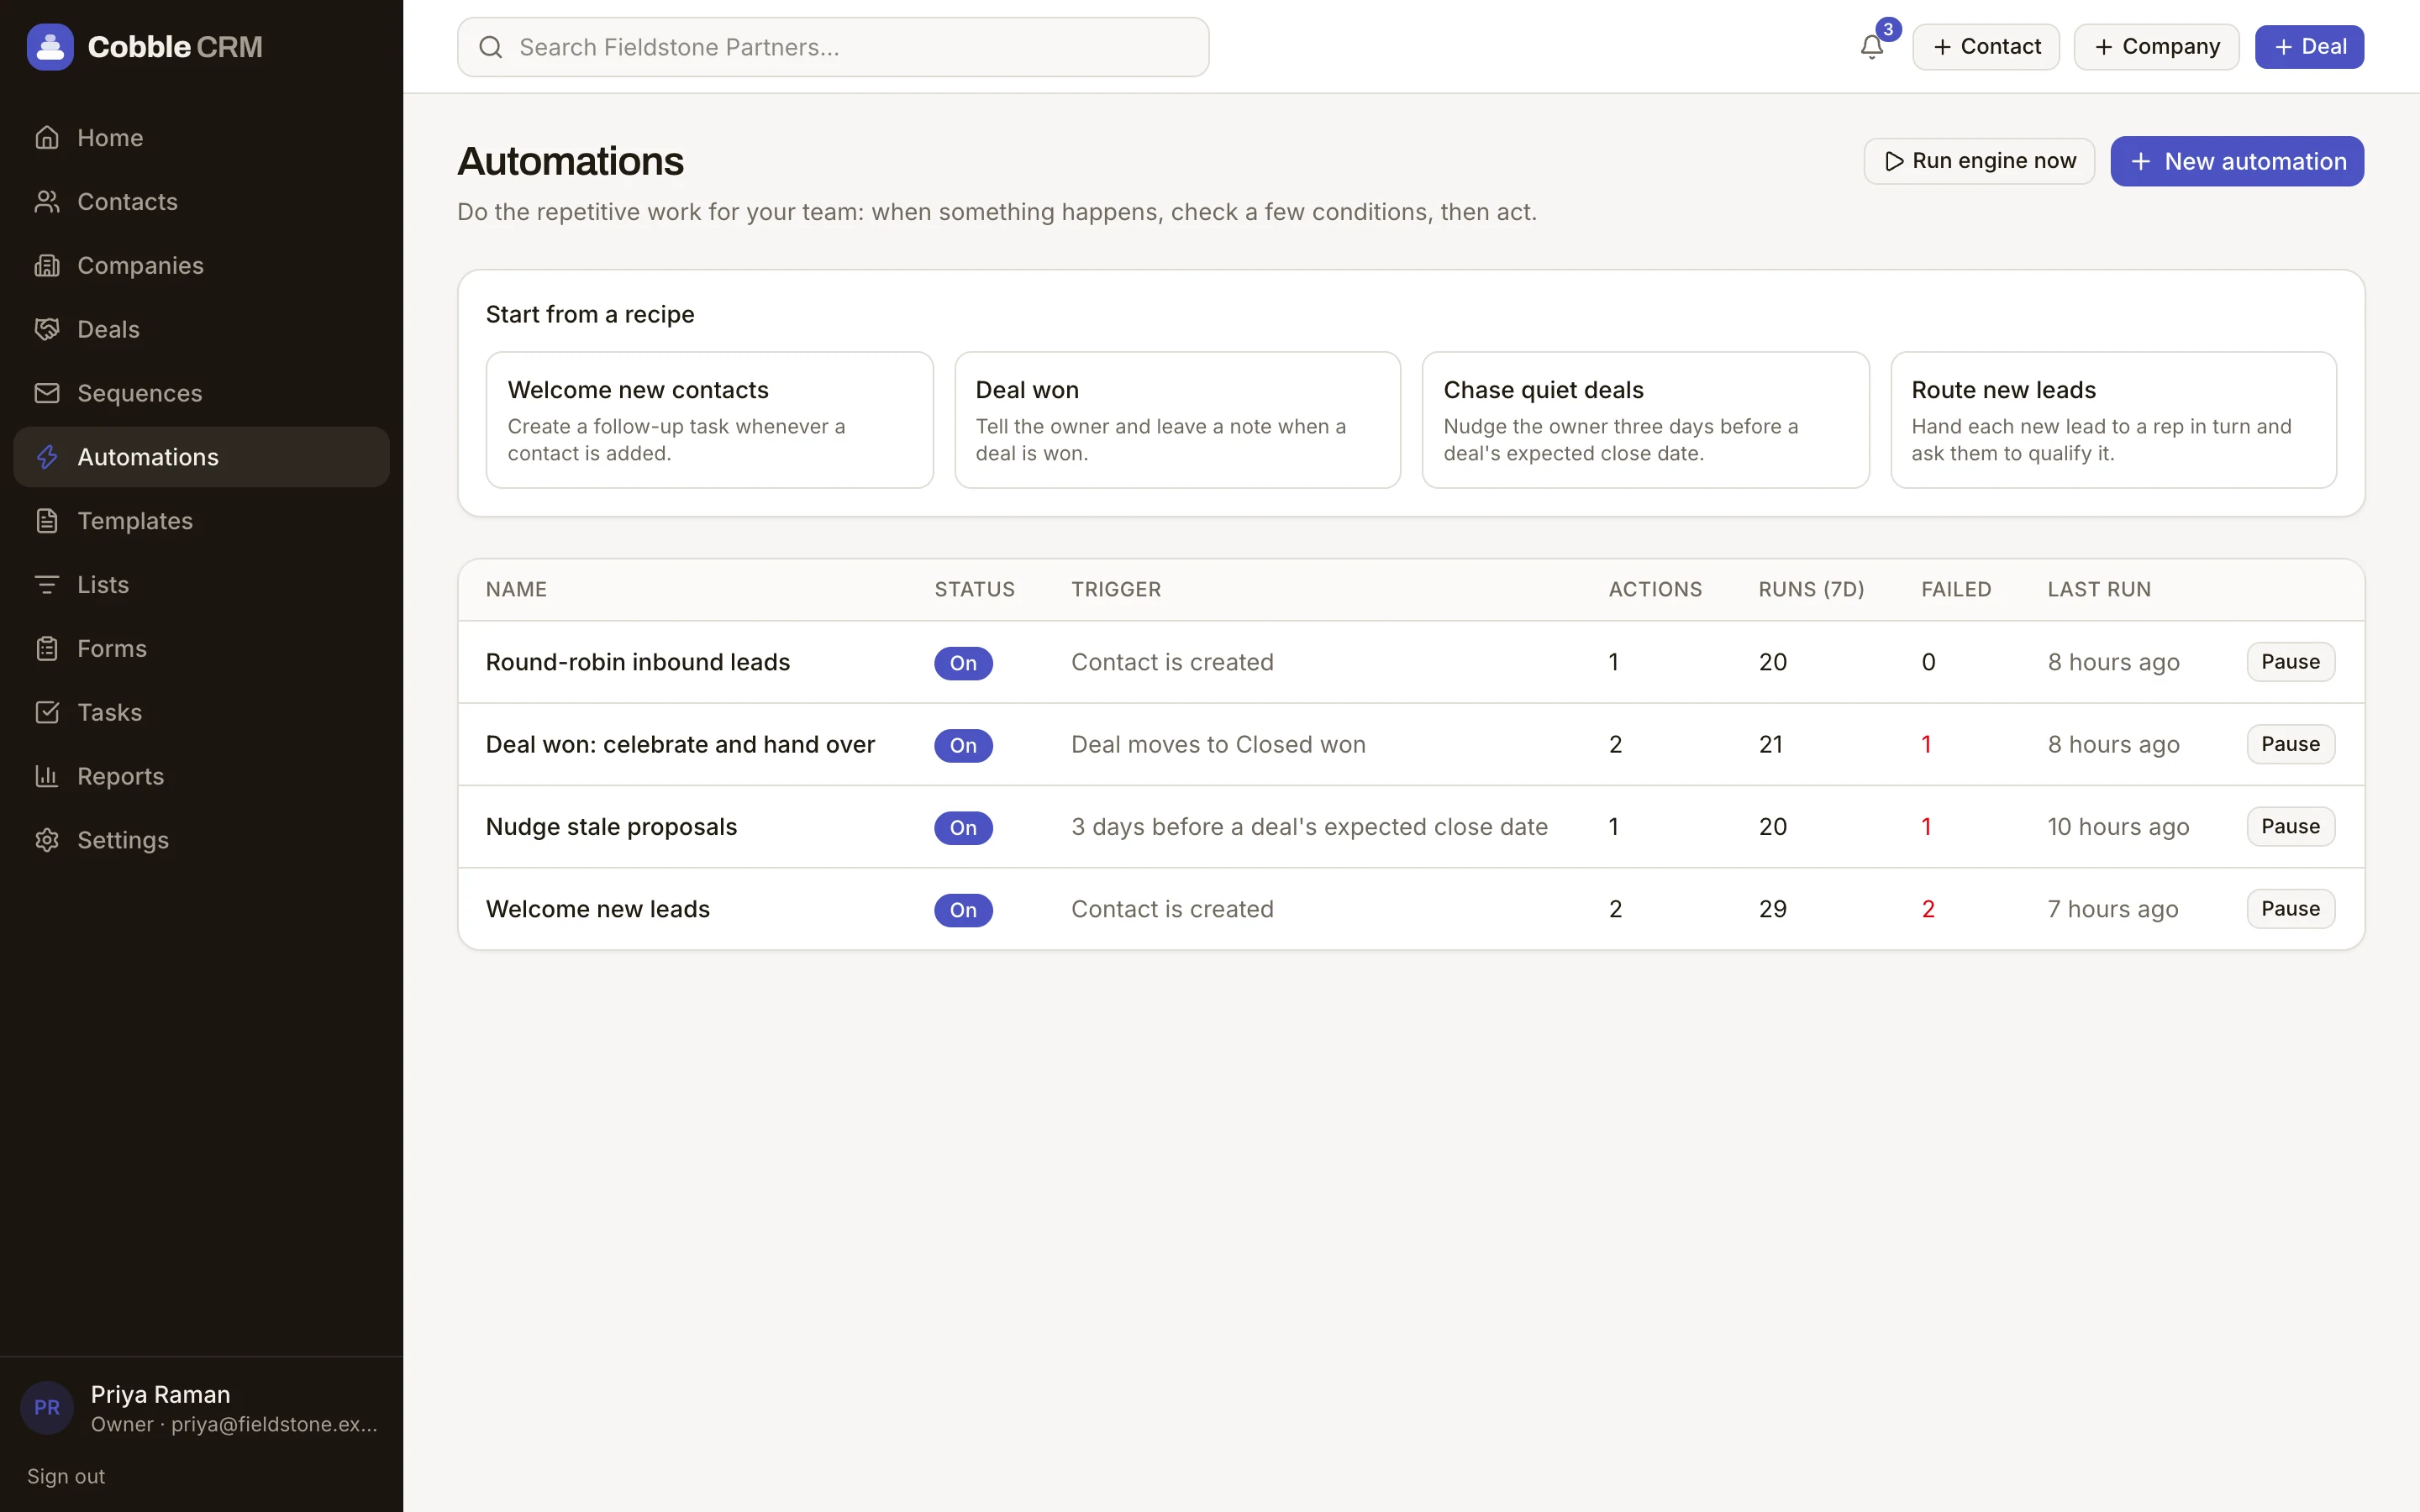
Task: Toggle On status for Nudge stale proposals
Action: tap(963, 828)
